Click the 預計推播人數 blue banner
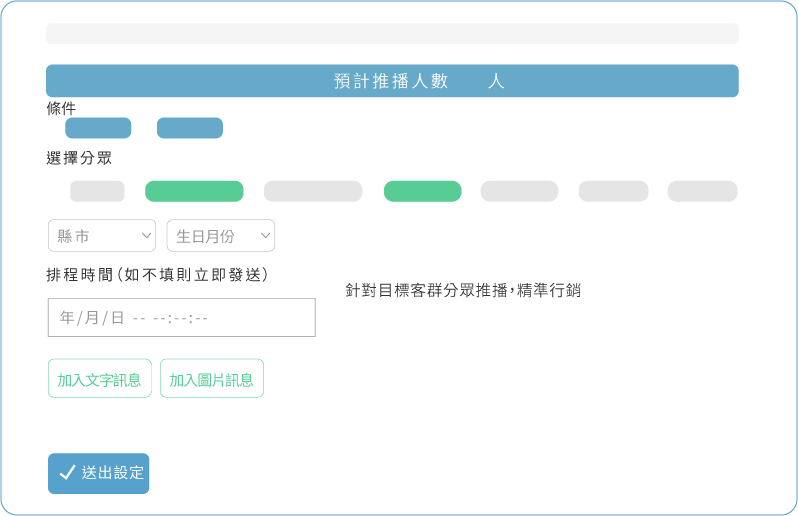Viewport: 798px width, 516px height. 392,81
